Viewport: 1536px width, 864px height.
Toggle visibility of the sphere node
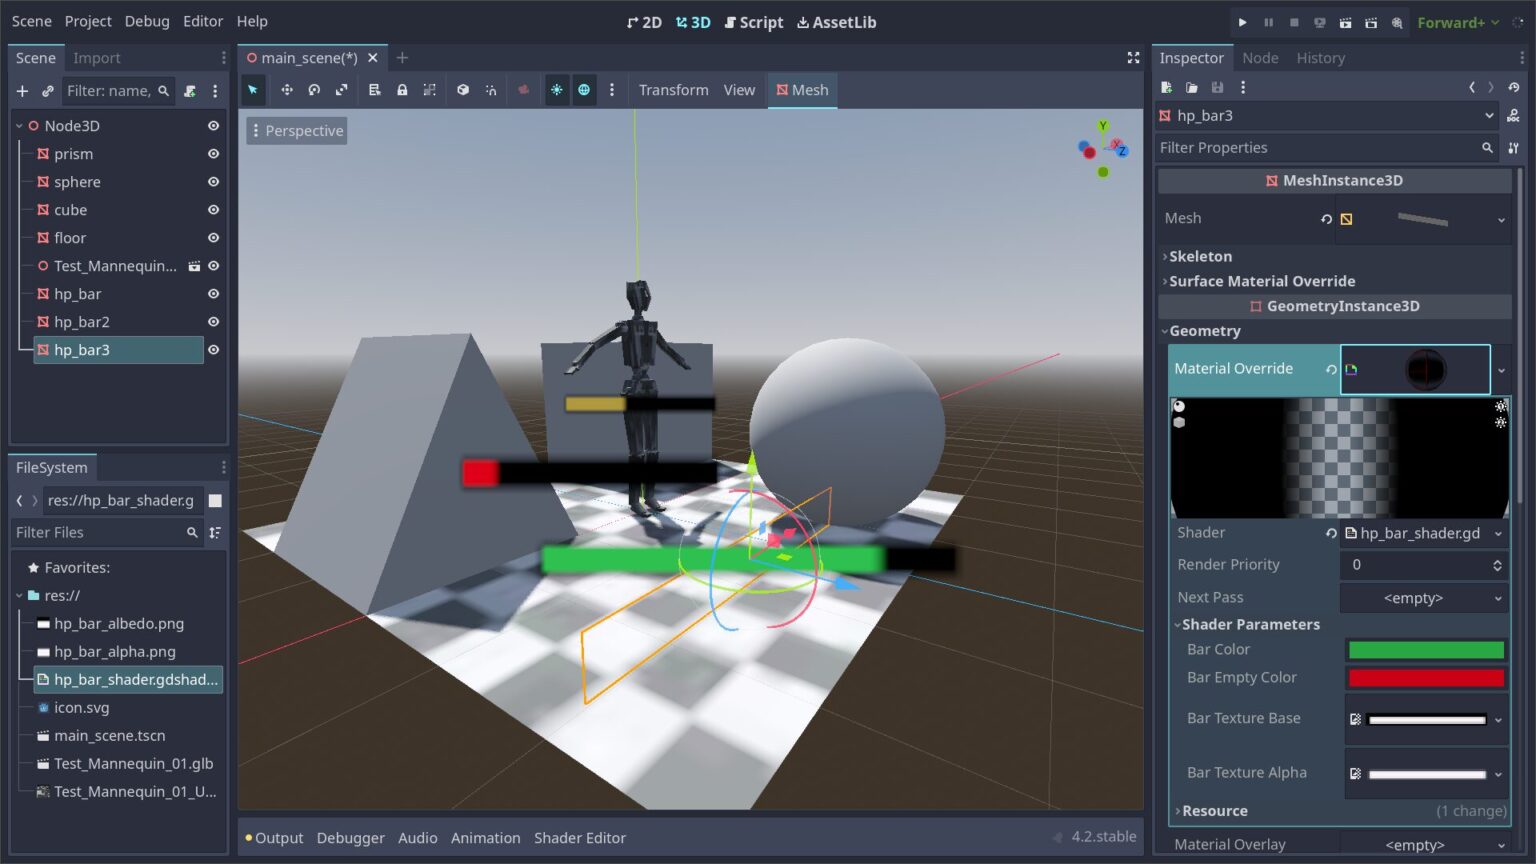(212, 181)
